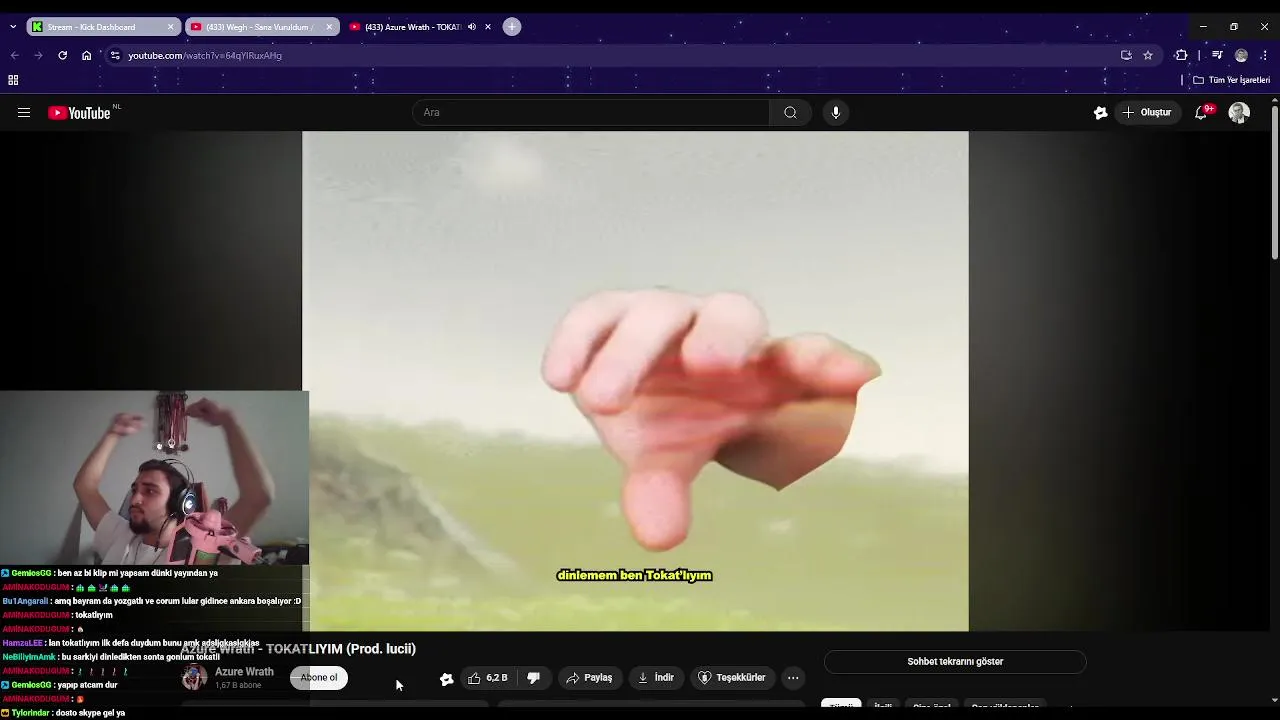Expand the tab search dropdown arrow

coord(12,27)
